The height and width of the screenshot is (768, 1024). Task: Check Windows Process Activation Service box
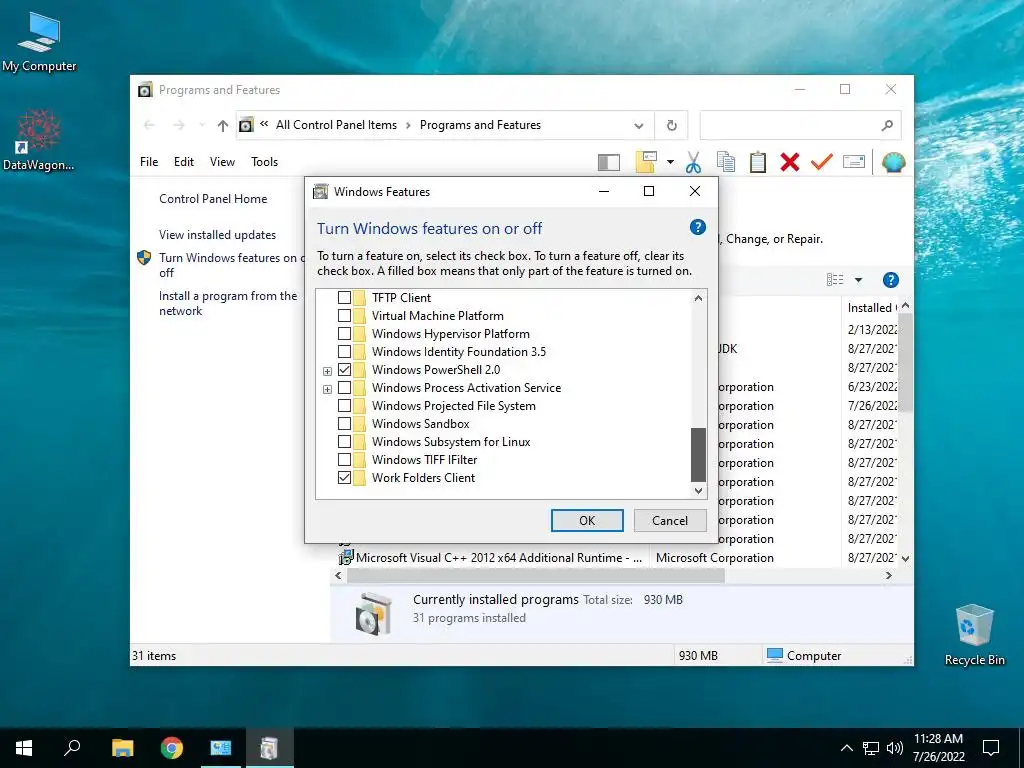coord(344,388)
